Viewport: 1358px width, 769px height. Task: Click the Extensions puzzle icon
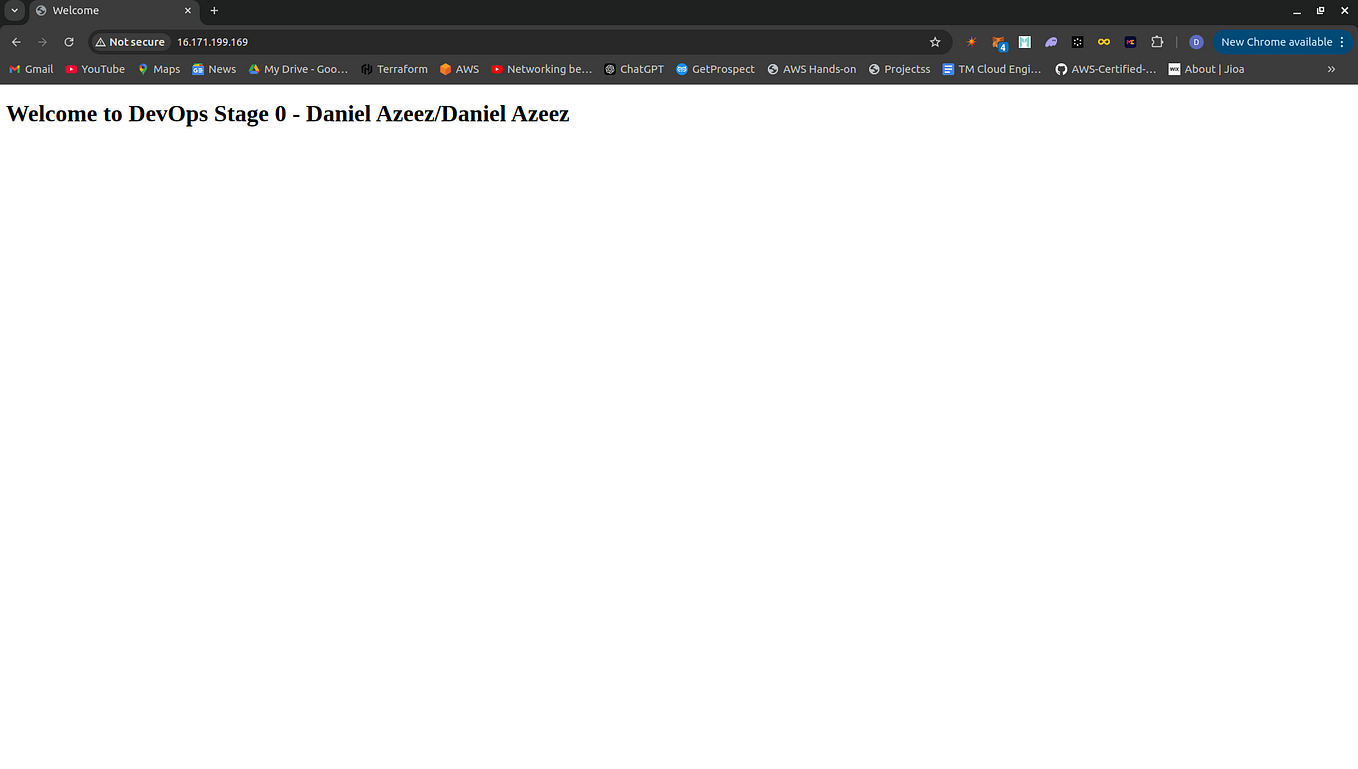tap(1157, 41)
